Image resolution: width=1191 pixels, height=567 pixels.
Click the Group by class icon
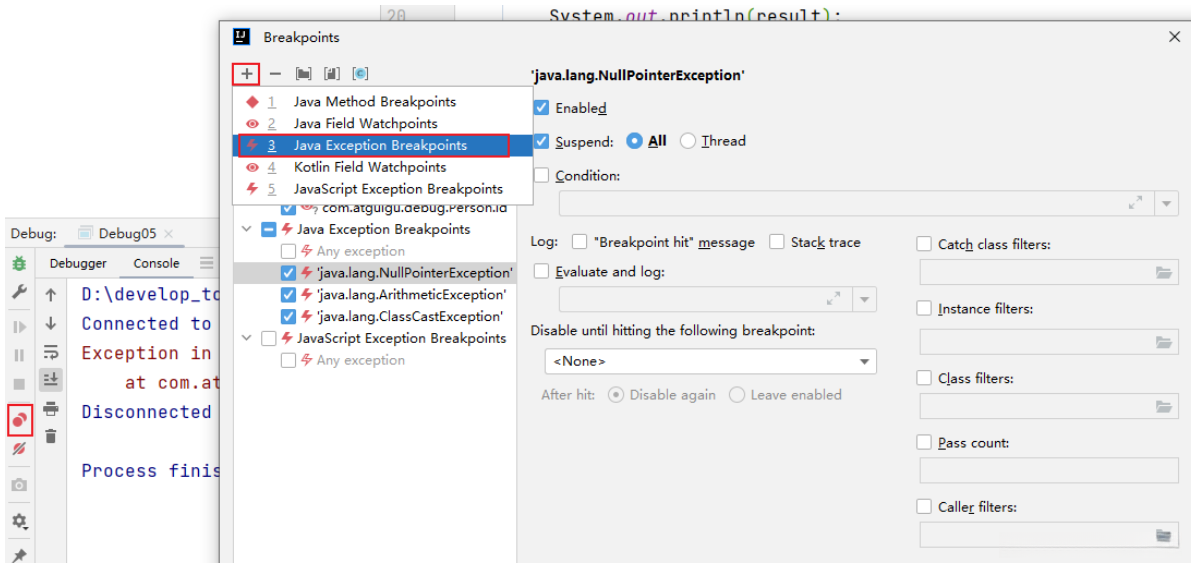[360, 74]
